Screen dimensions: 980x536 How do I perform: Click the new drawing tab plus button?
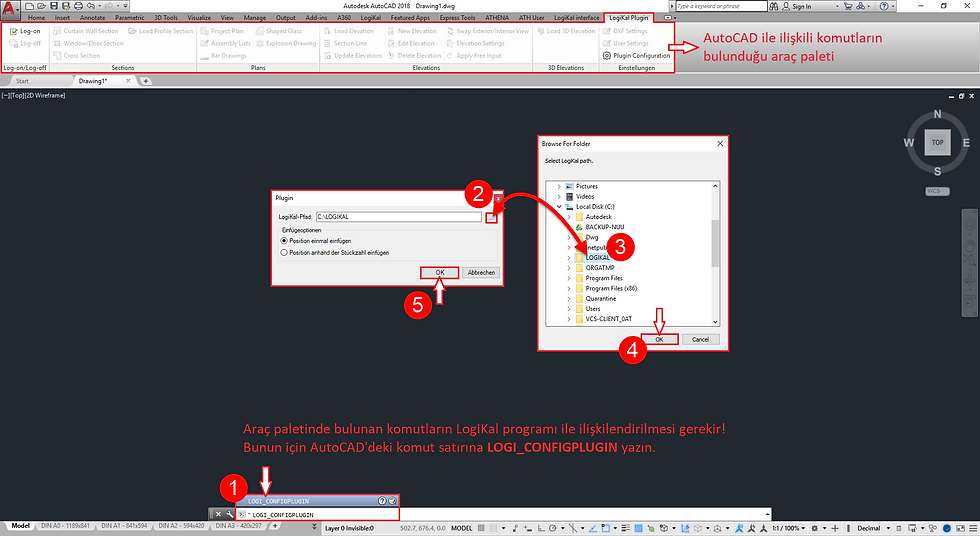146,81
